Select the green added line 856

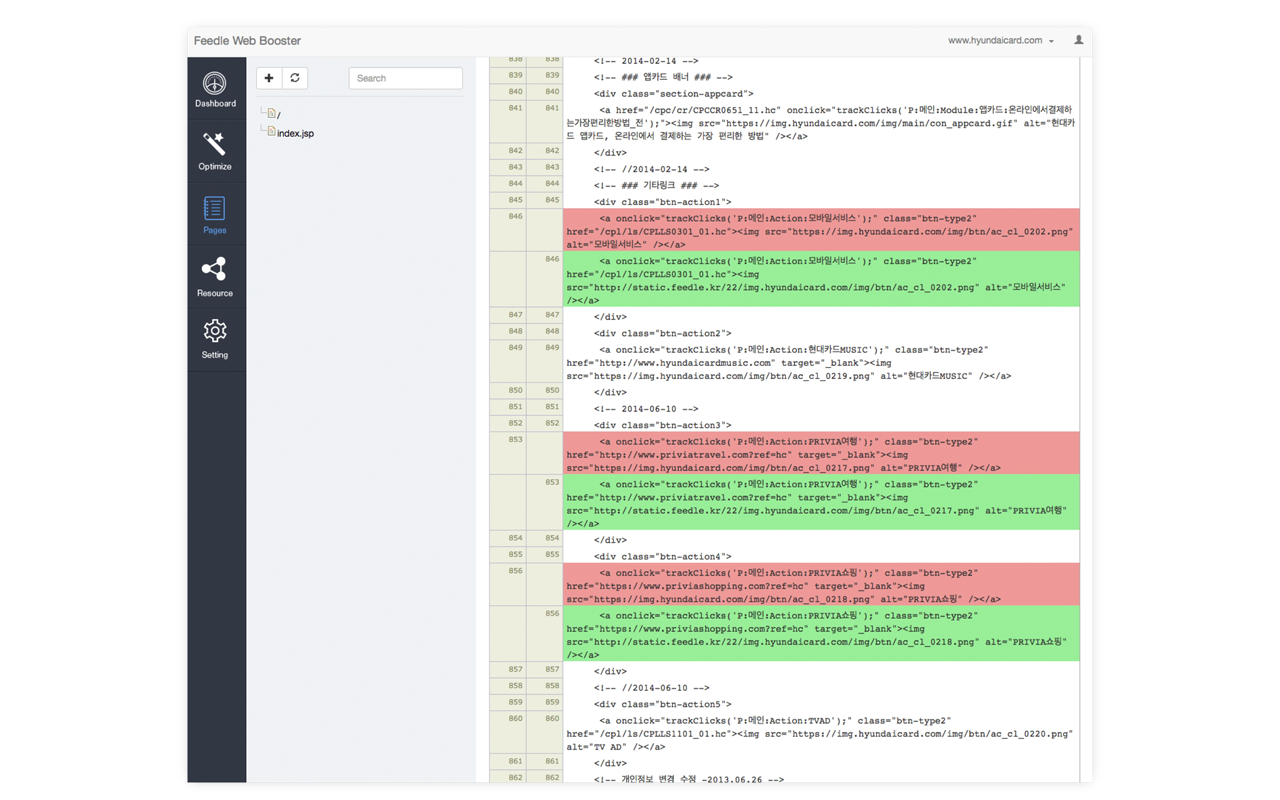point(820,635)
